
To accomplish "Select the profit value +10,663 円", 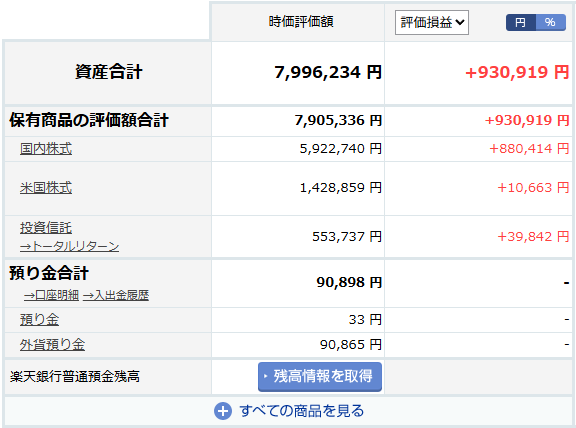I will tap(533, 188).
